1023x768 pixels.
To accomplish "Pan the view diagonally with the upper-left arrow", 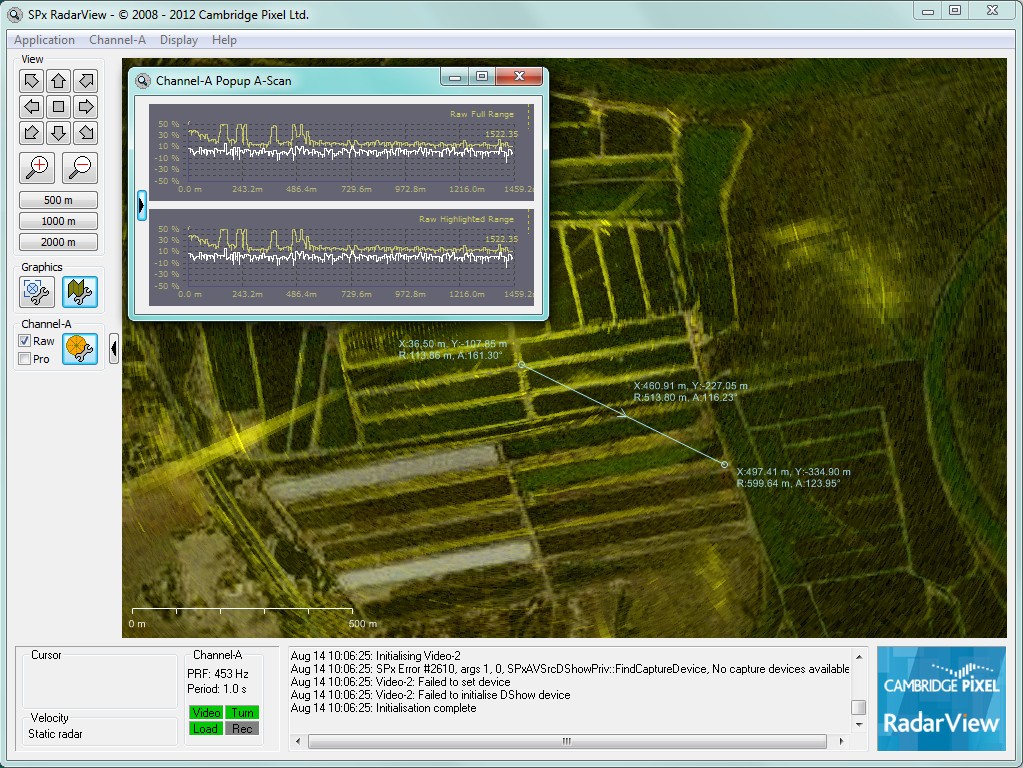I will click(x=31, y=80).
